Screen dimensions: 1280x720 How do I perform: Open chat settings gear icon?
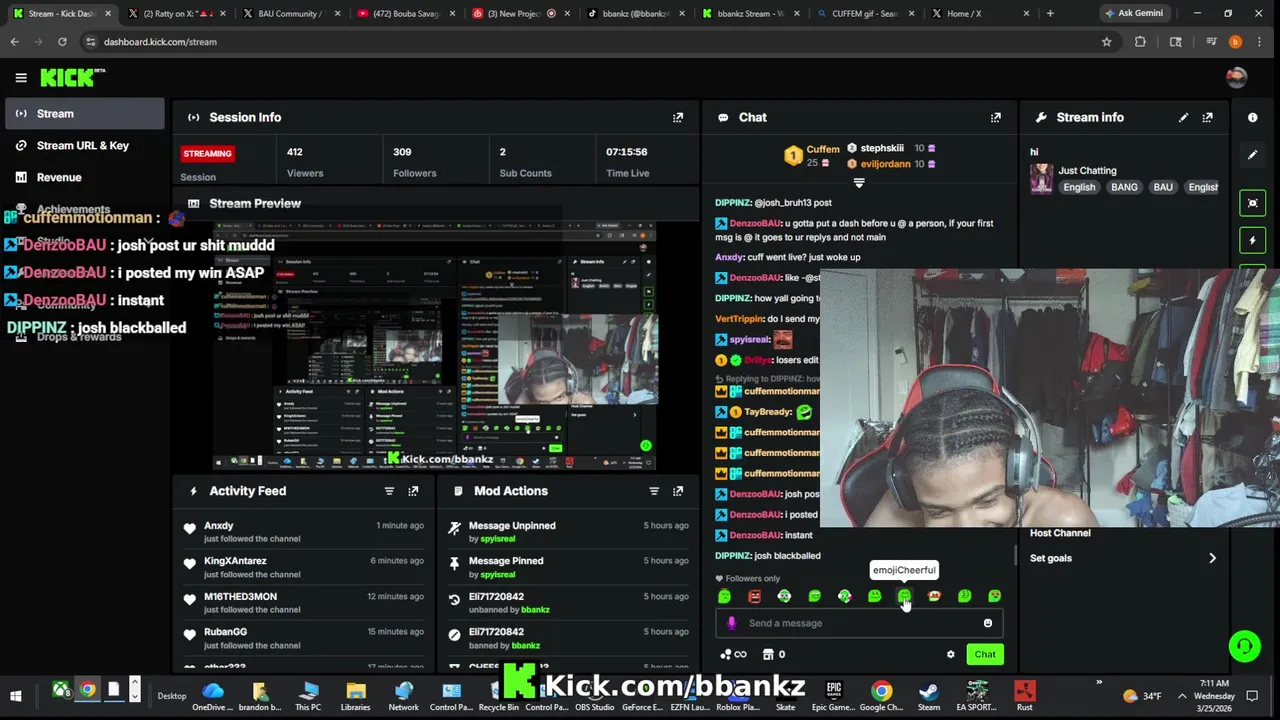(x=951, y=654)
